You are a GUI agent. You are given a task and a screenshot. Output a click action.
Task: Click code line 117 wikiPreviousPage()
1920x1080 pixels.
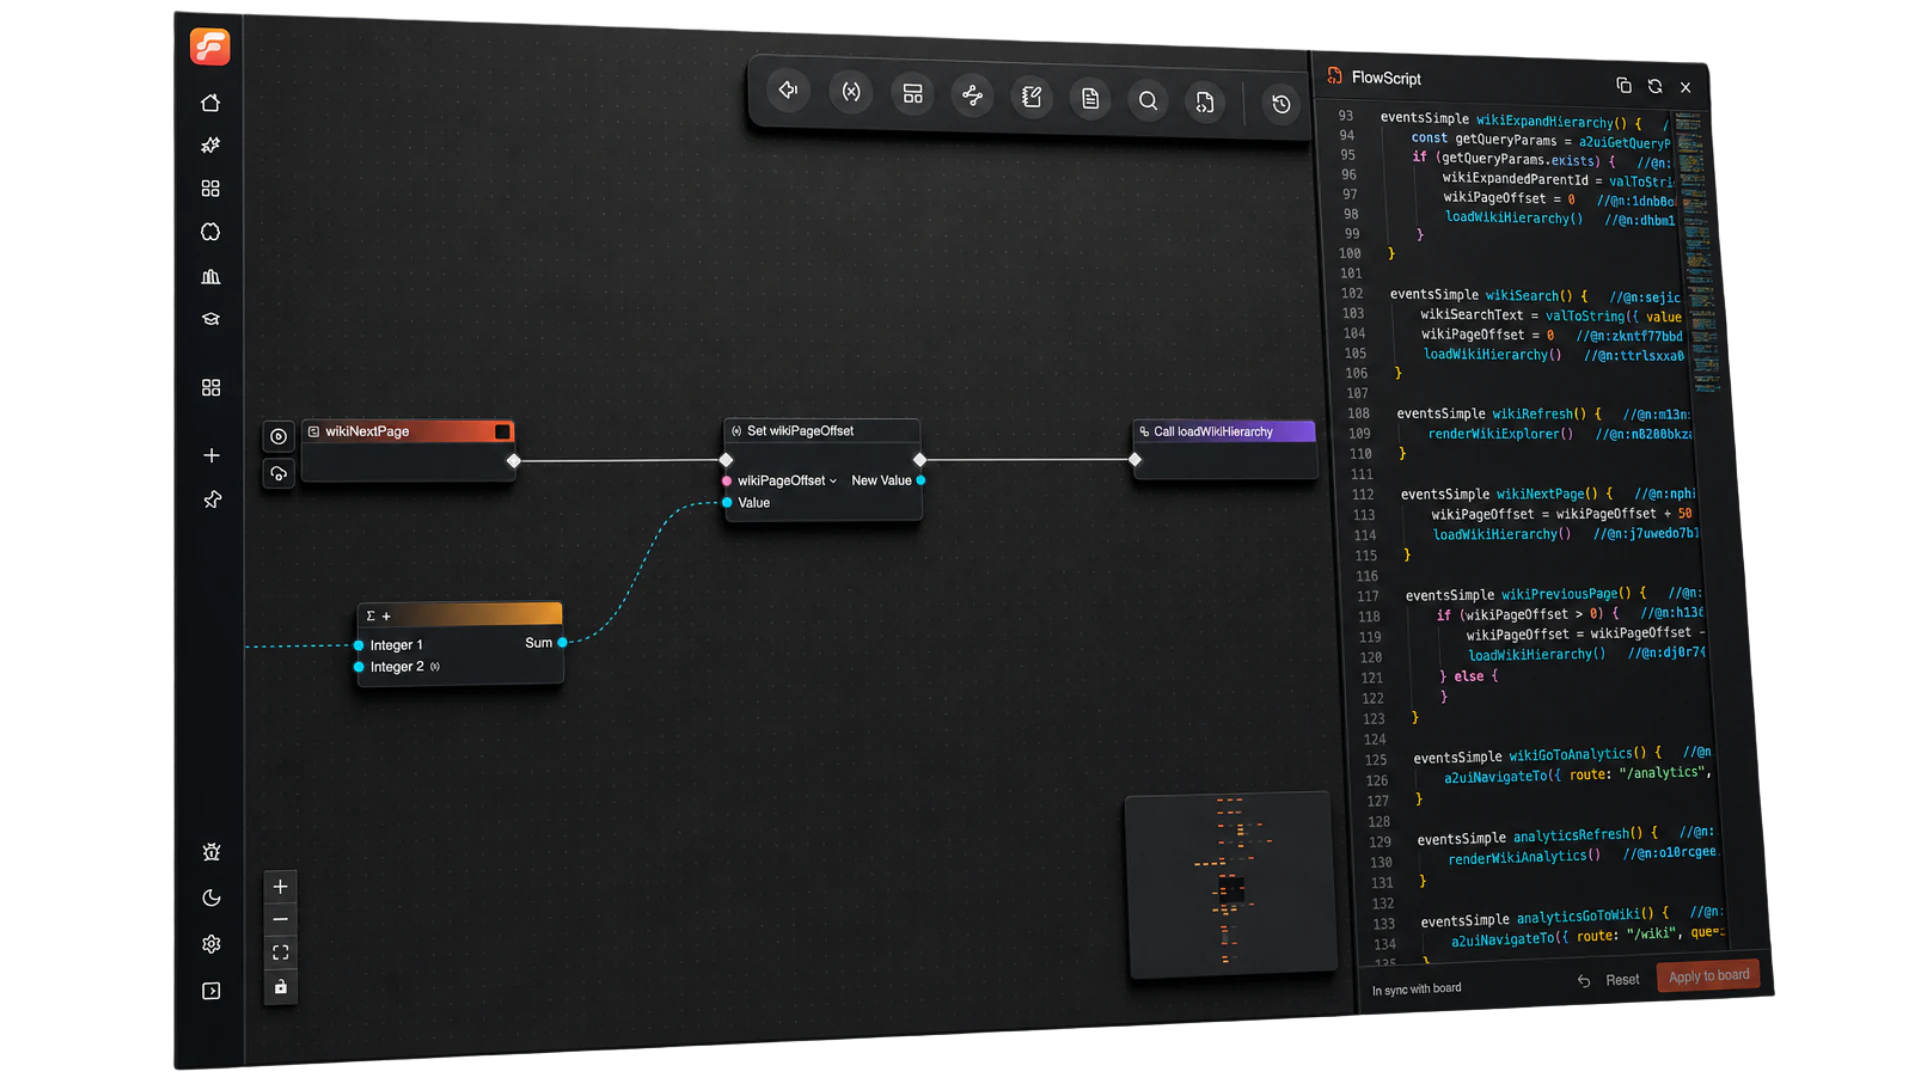(1553, 594)
